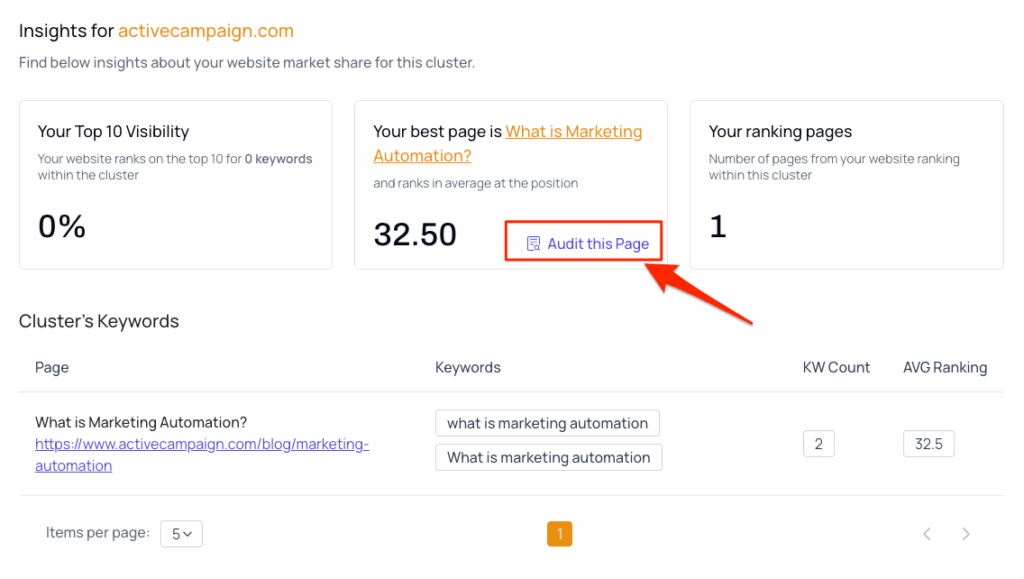Click the KW Count badge showing 2
Image resolution: width=1024 pixels, height=579 pixels.
point(818,444)
